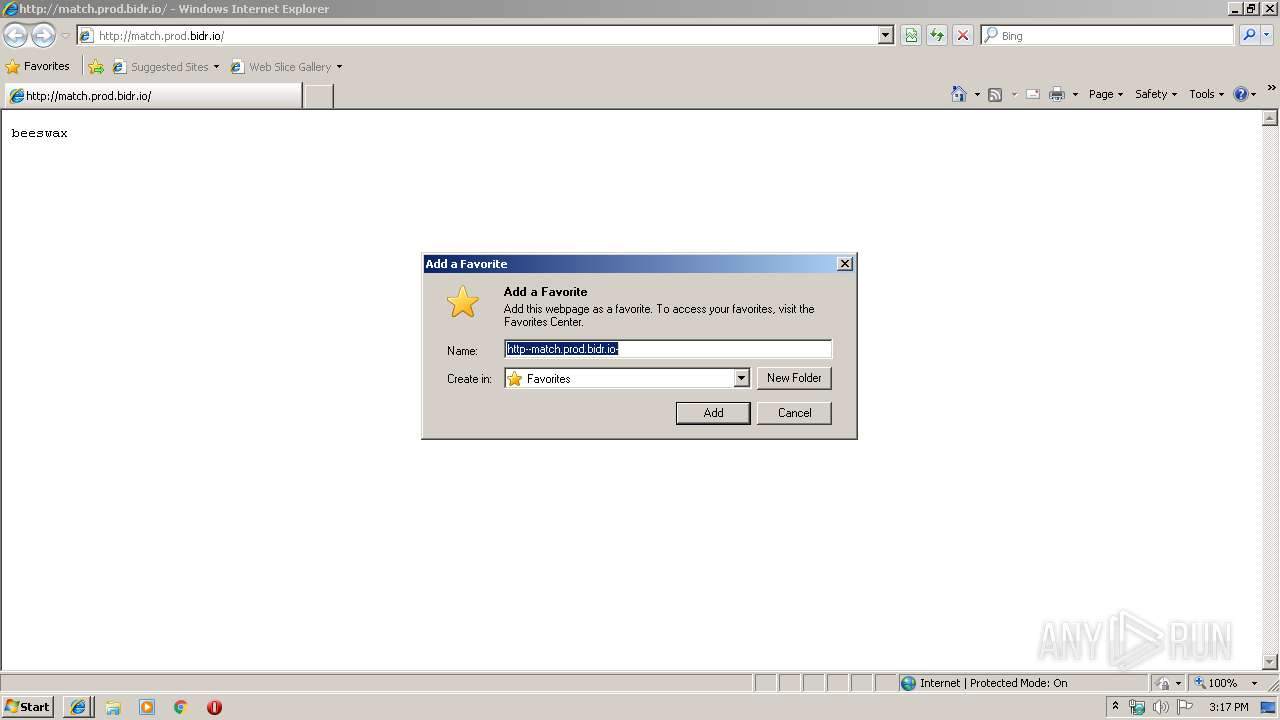The width and height of the screenshot is (1280, 720).
Task: Click the Print toolbar icon
Action: [x=1057, y=94]
